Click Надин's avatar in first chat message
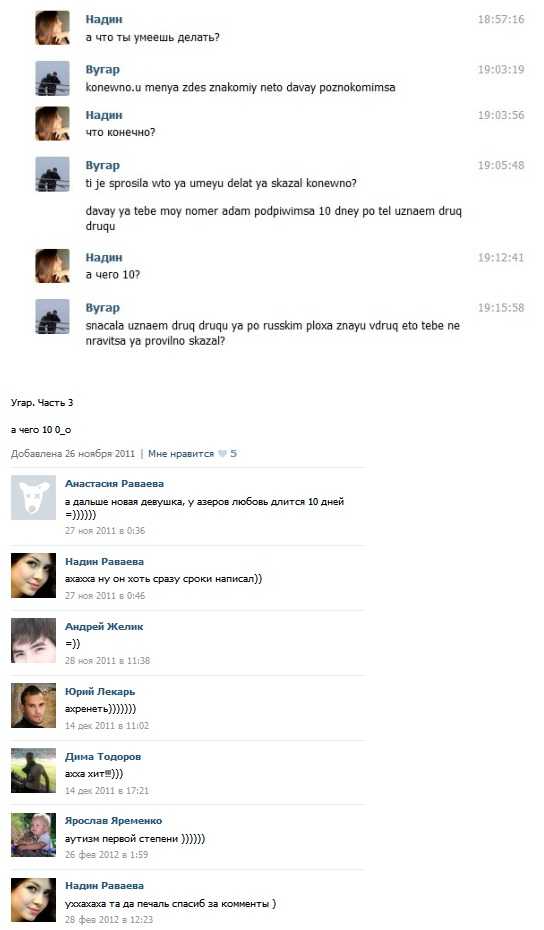This screenshot has height=930, width=544. click(52, 28)
